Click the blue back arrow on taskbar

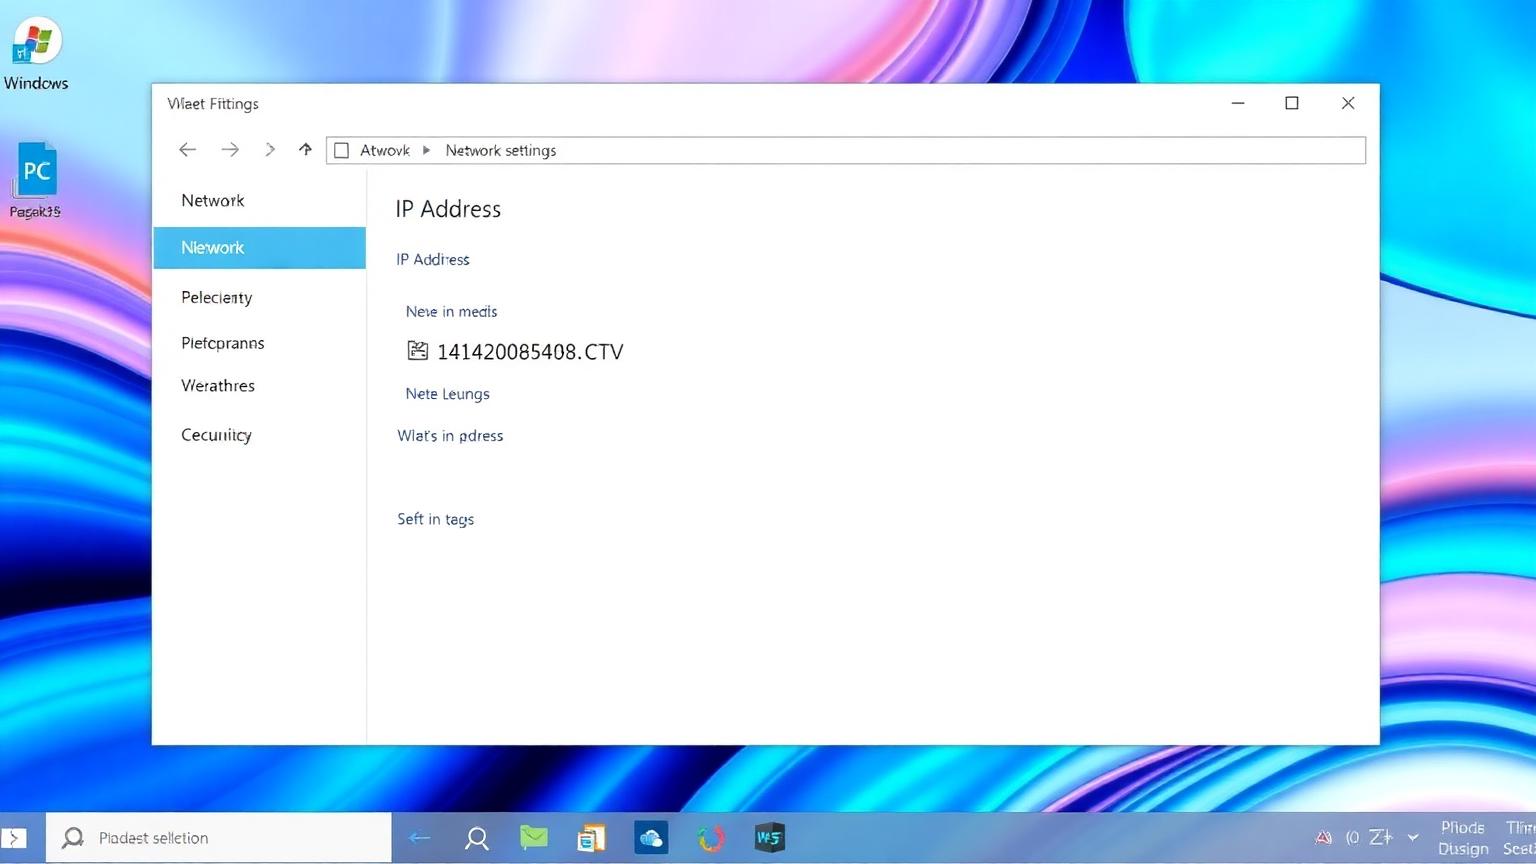click(420, 838)
